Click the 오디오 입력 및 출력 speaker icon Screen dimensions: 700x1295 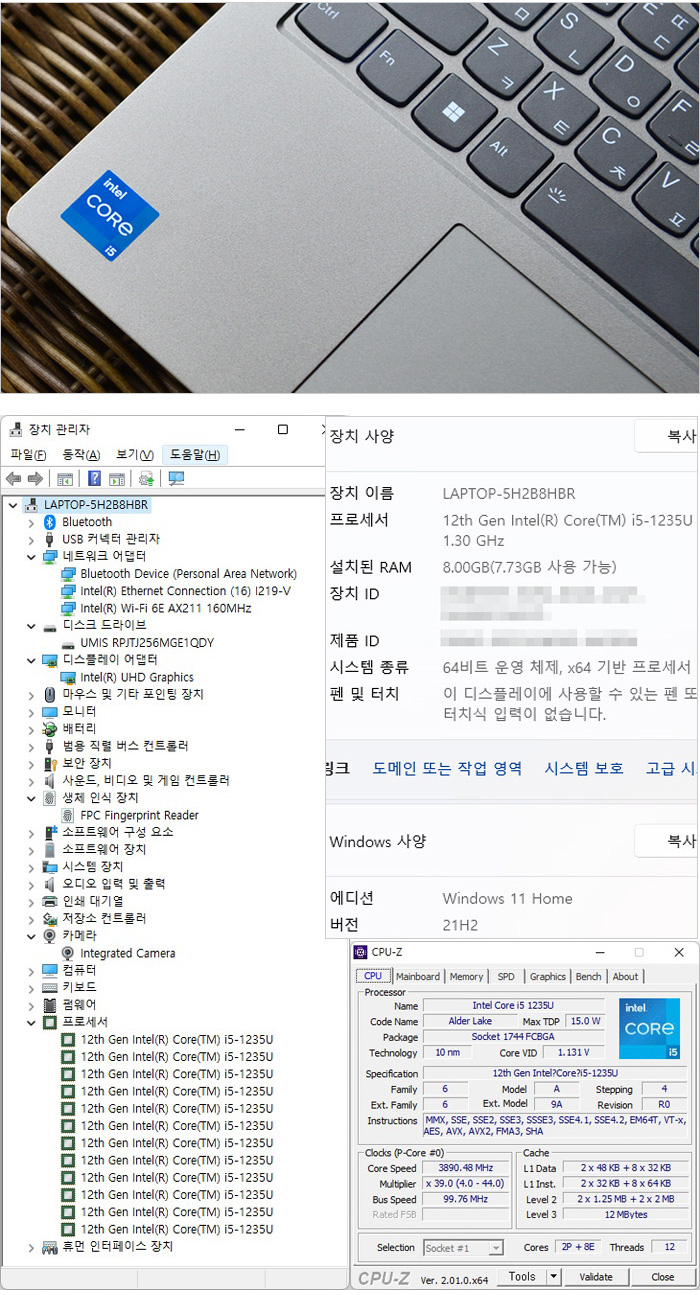[x=50, y=884]
